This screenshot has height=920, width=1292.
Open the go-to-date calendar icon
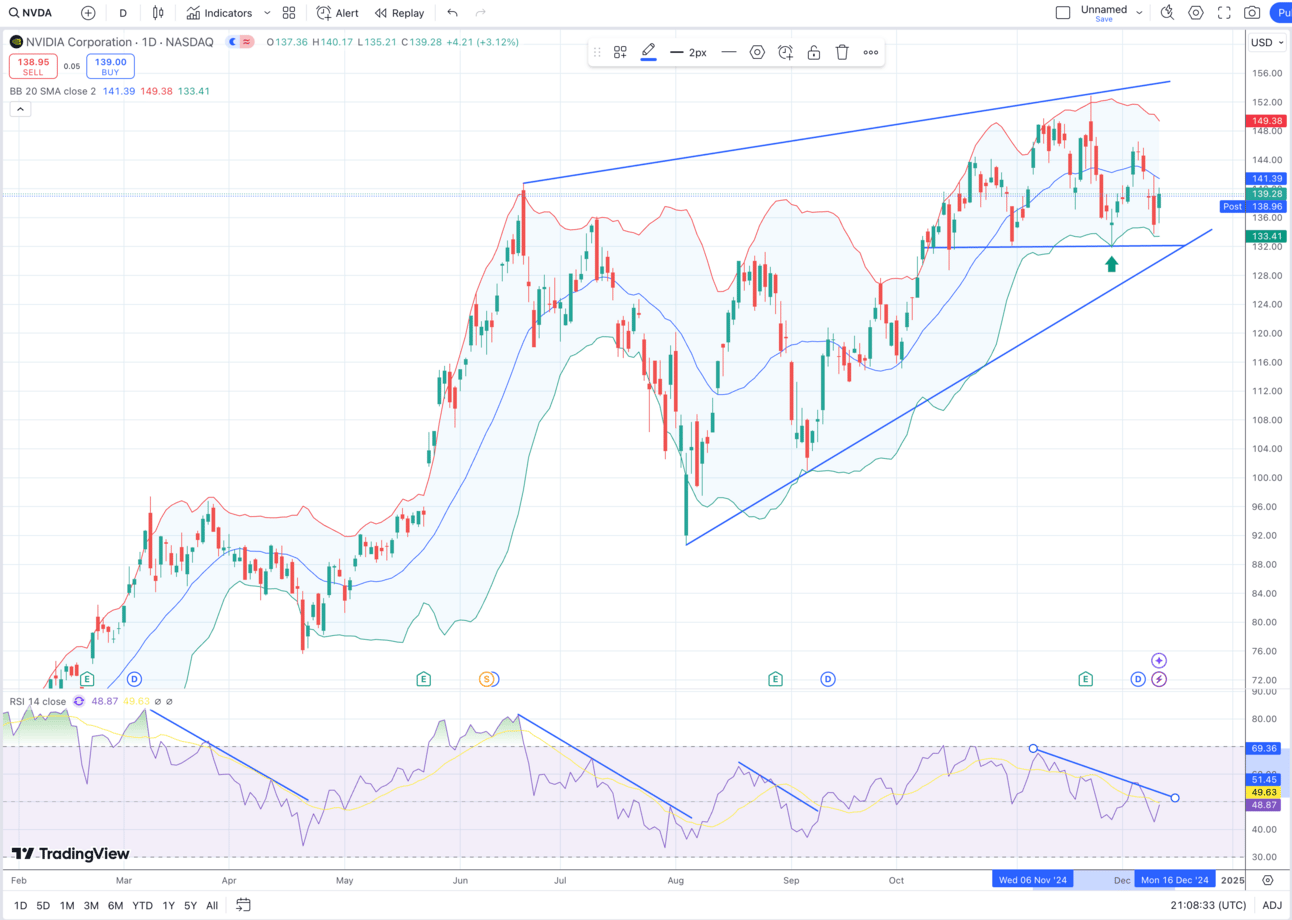point(243,906)
